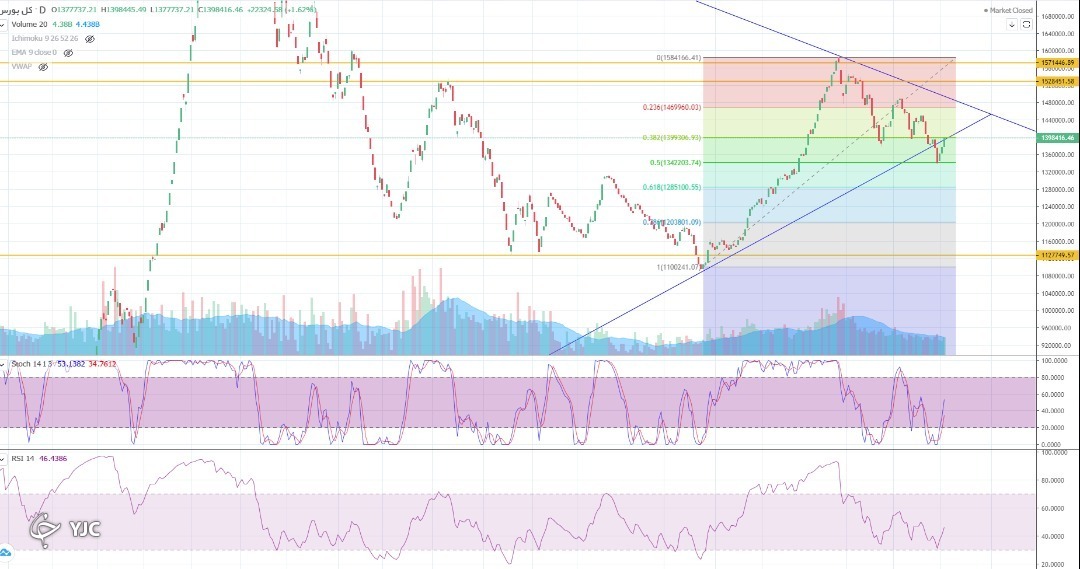Select the RSI 14 indicator label
Viewport: 1080px width, 569px height.
22,458
